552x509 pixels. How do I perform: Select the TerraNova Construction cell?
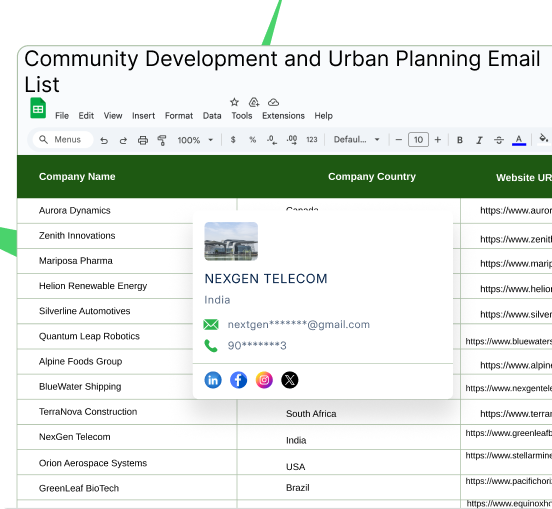[127, 412]
